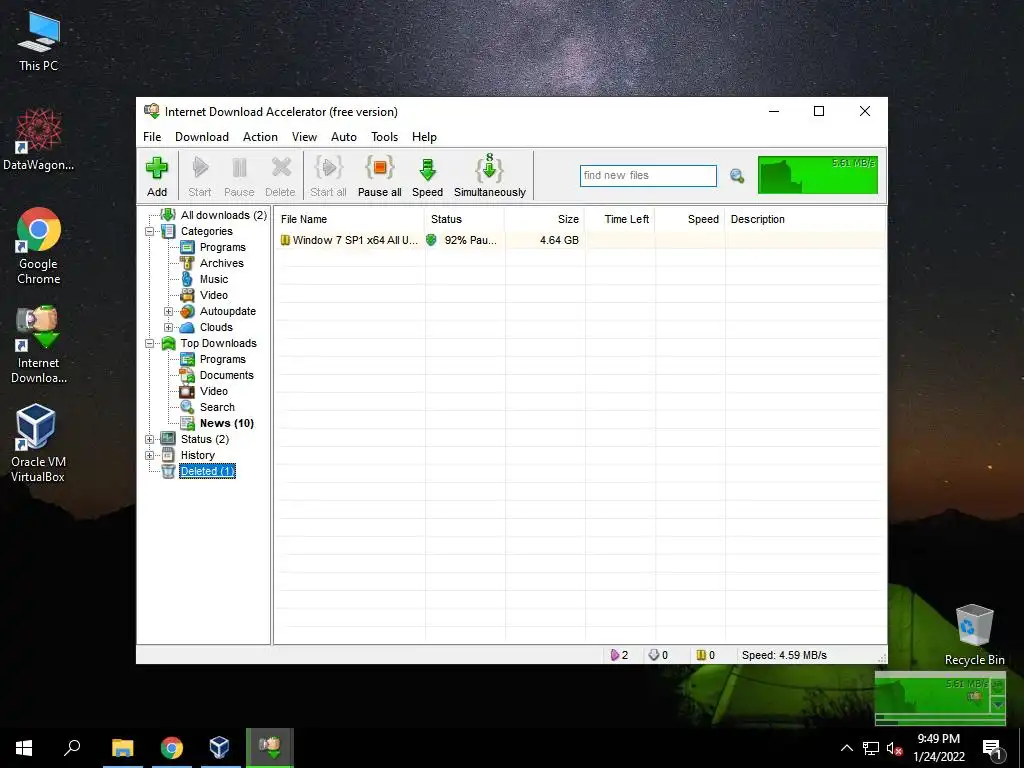Sort by the Time Left column header

click(620, 219)
